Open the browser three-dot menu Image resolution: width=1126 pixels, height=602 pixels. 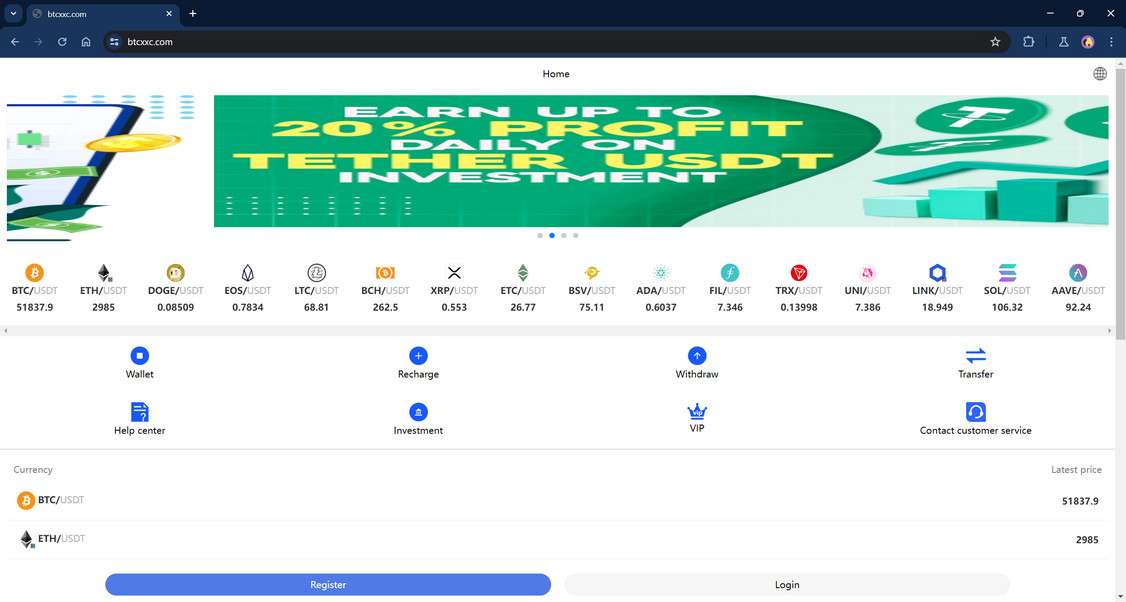point(1111,41)
